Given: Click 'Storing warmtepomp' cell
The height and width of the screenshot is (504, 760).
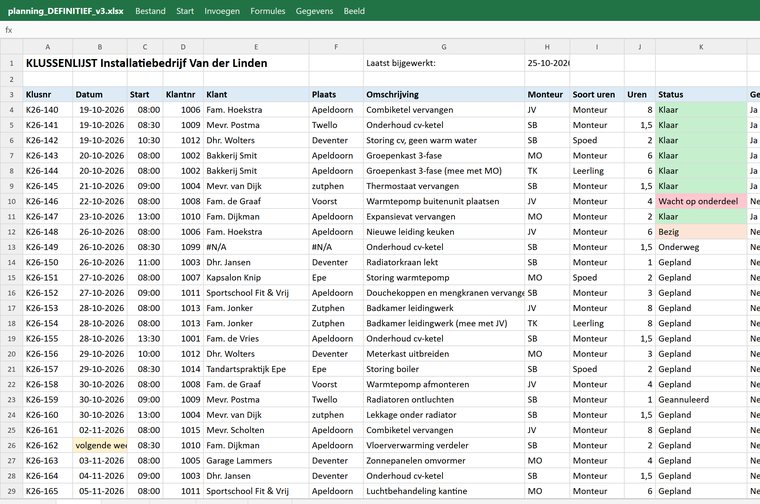Looking at the screenshot, I should (x=443, y=278).
